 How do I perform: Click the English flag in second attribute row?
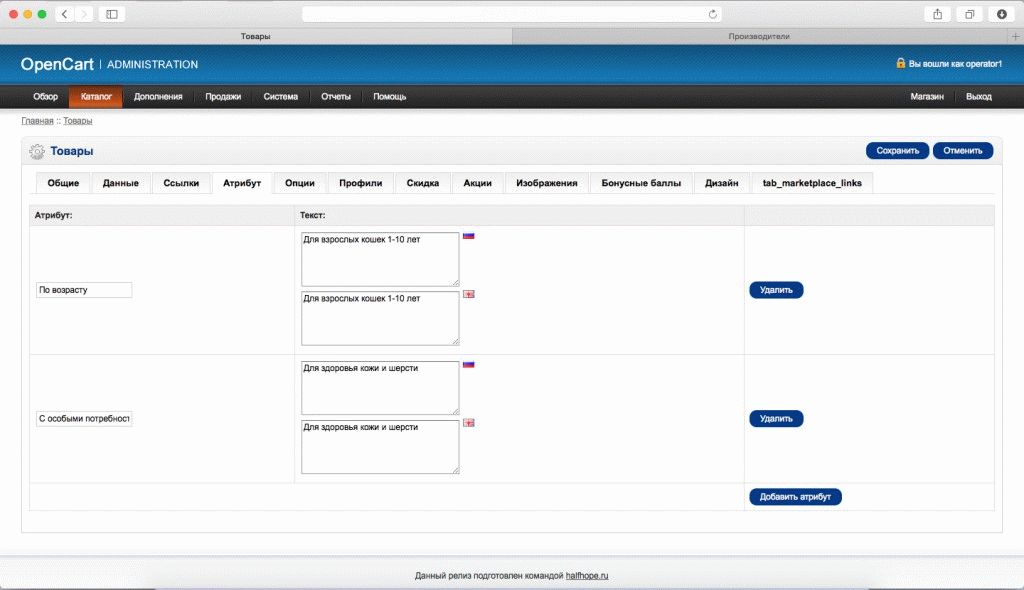(468, 423)
